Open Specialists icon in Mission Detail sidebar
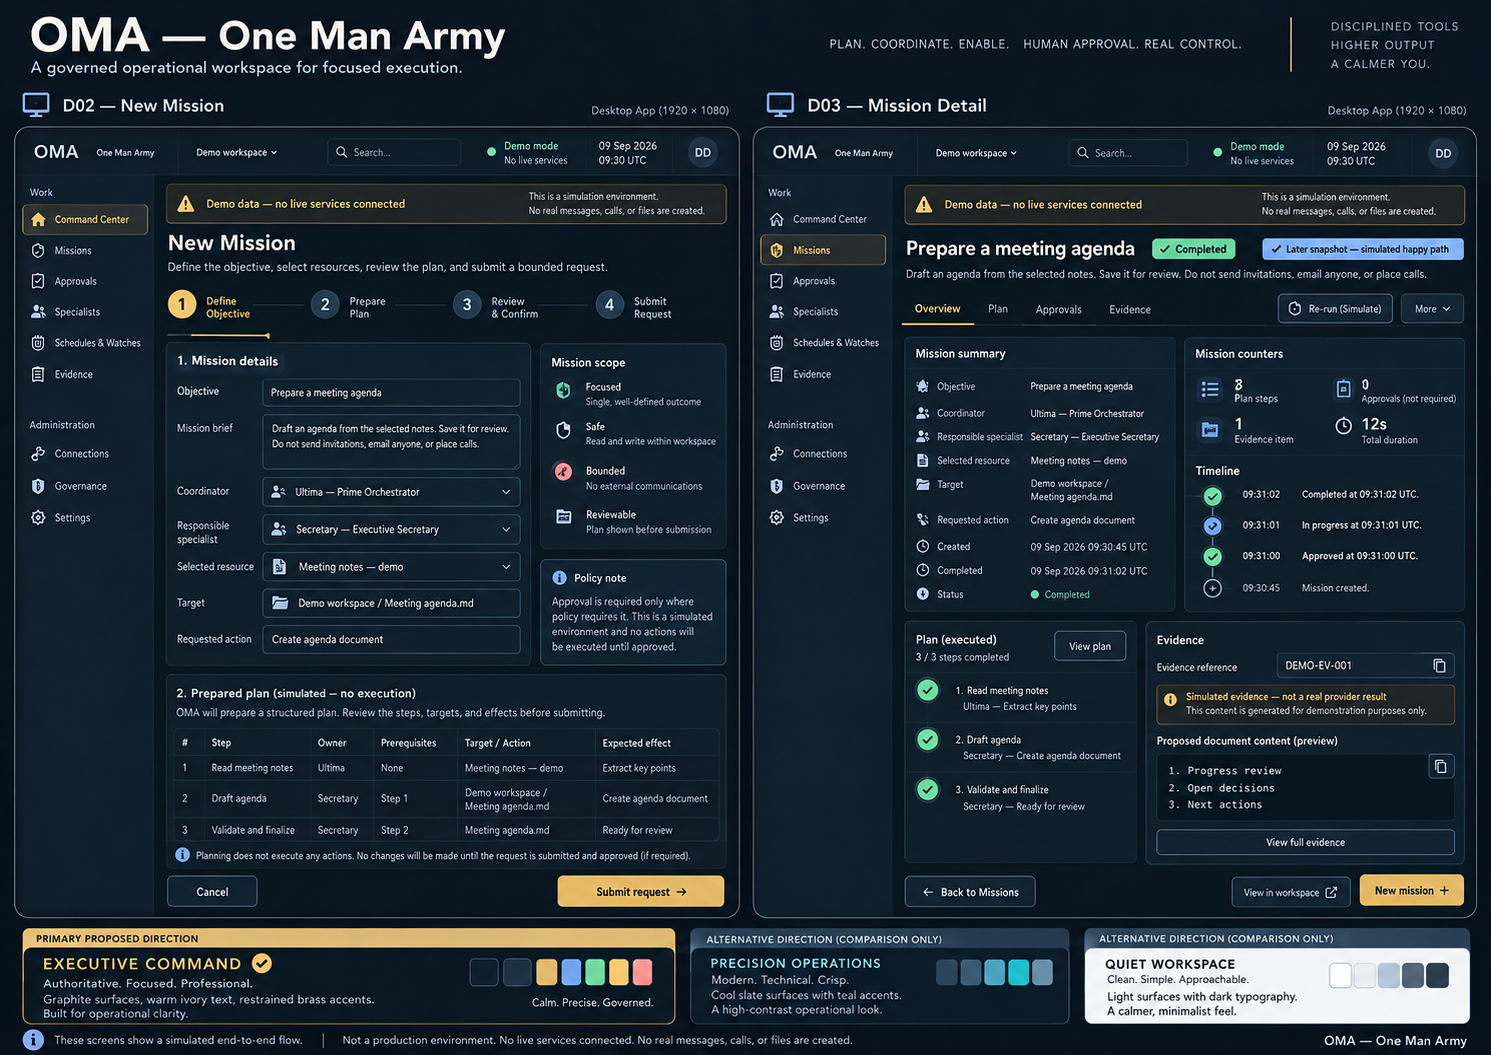This screenshot has width=1491, height=1055. 777,312
